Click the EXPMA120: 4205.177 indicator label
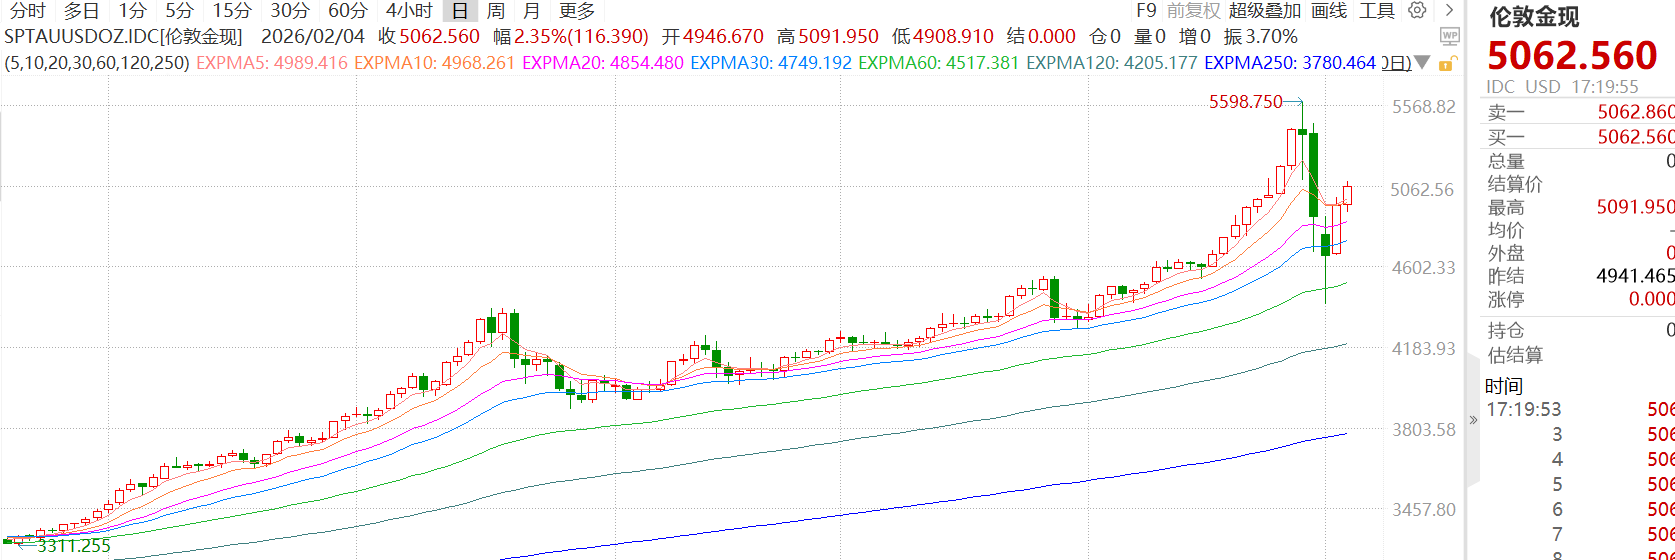Viewport: 1675px width, 560px height. coord(1112,63)
